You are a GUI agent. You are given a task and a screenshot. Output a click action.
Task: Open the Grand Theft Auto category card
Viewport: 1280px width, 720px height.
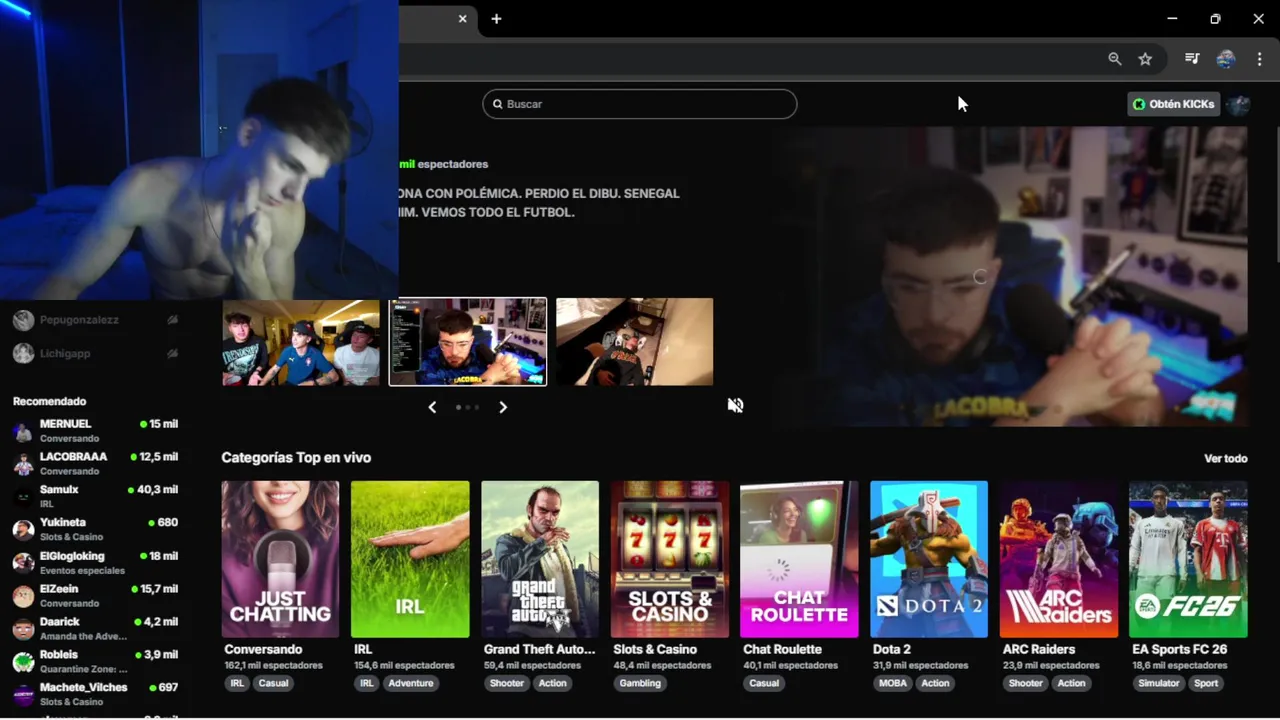(540, 559)
